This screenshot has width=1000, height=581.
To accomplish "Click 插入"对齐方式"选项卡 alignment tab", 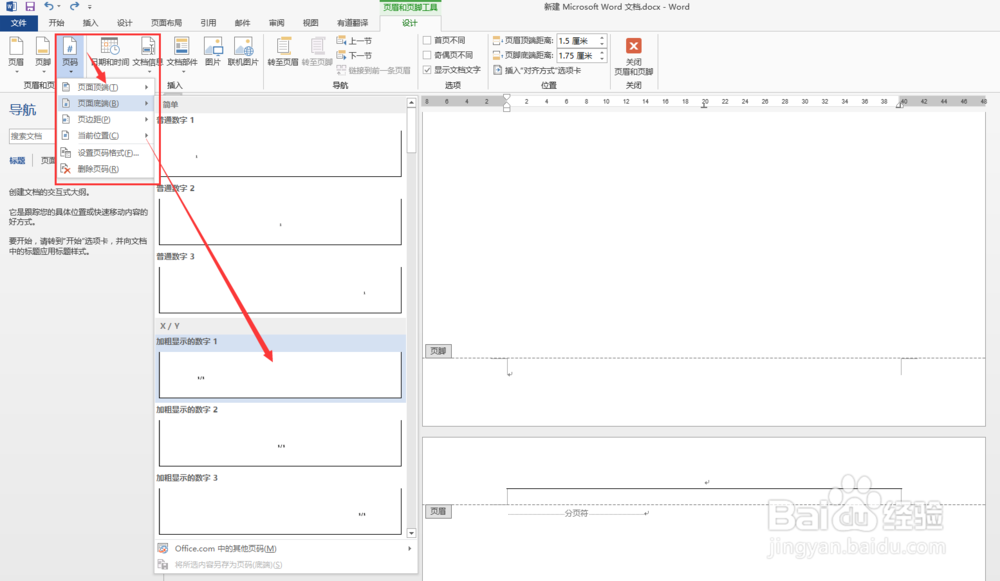I will [537, 70].
